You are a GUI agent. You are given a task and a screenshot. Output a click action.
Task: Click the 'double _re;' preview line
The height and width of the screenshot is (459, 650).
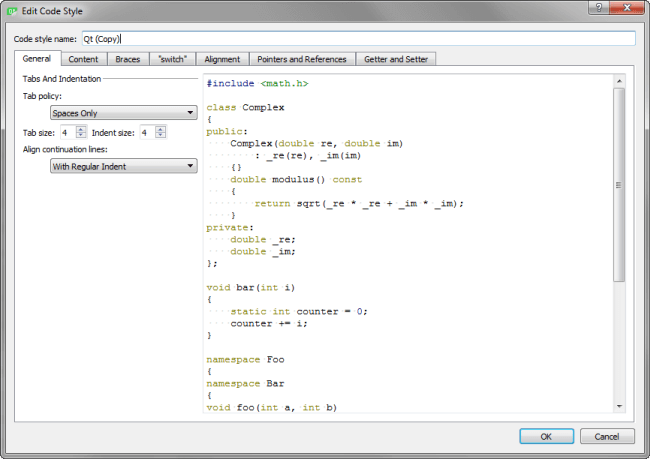263,240
